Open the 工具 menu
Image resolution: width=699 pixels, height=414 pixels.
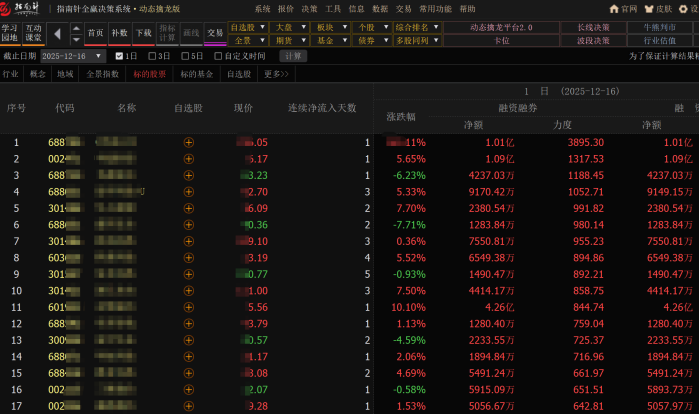point(333,9)
